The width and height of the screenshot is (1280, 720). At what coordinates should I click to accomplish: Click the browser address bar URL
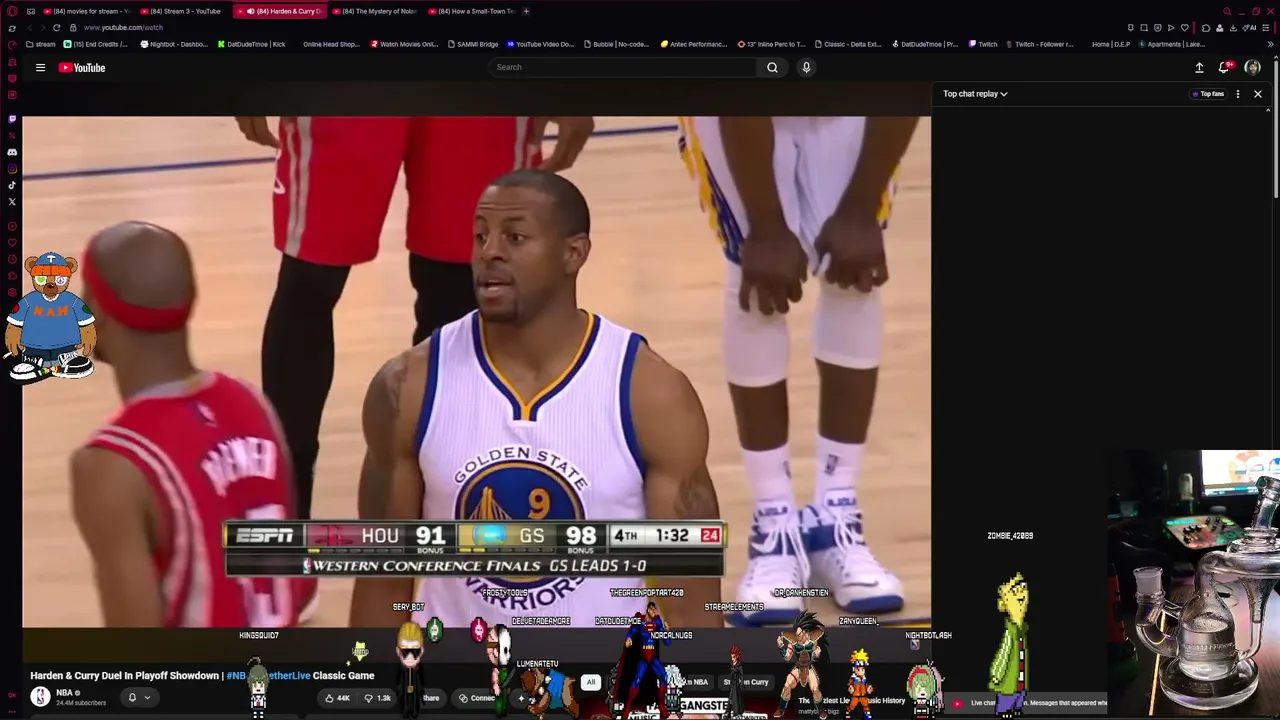[123, 28]
